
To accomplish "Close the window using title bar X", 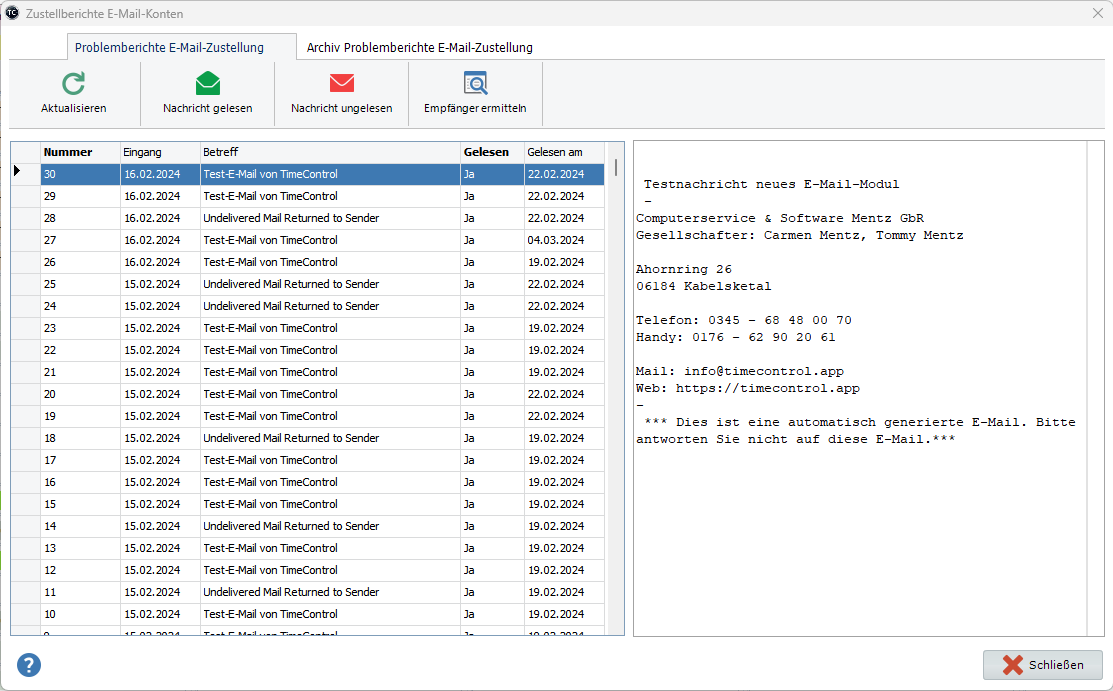I will [1096, 13].
